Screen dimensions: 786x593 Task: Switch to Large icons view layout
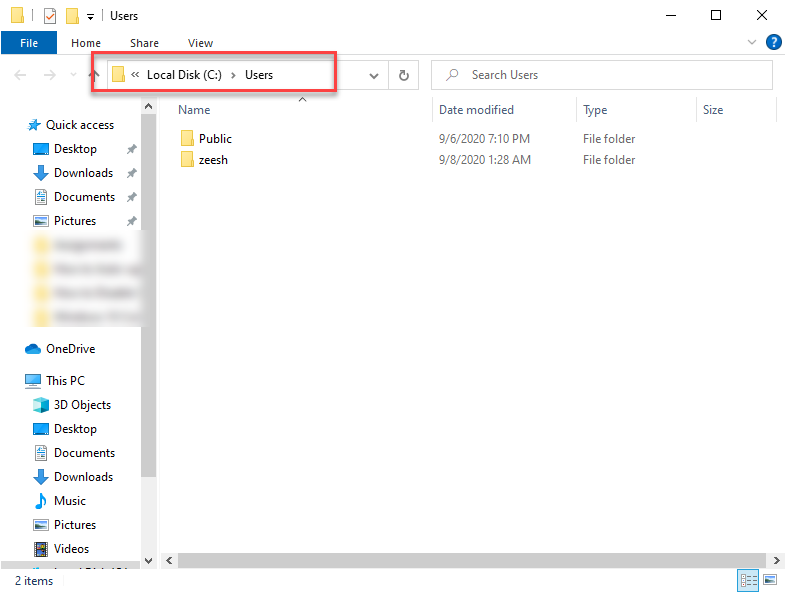[770, 580]
